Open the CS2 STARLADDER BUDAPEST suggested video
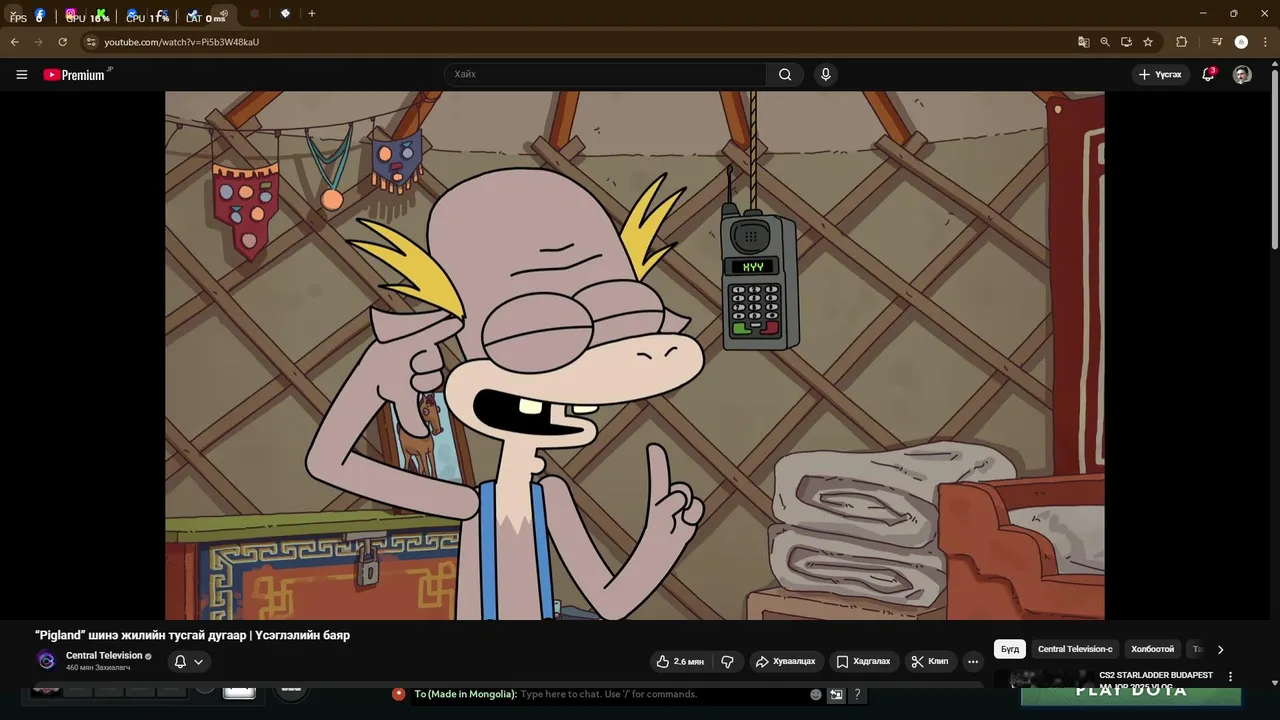This screenshot has width=1280, height=720. tap(1156, 676)
